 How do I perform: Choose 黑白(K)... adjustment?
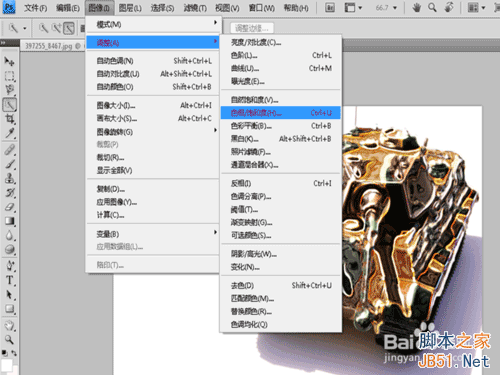pyautogui.click(x=281, y=139)
